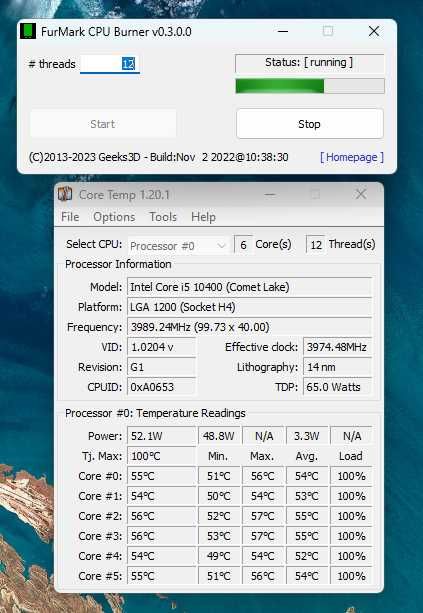Click the Frequency value 3989.24MHz
The image size is (423, 613).
[x=249, y=327]
